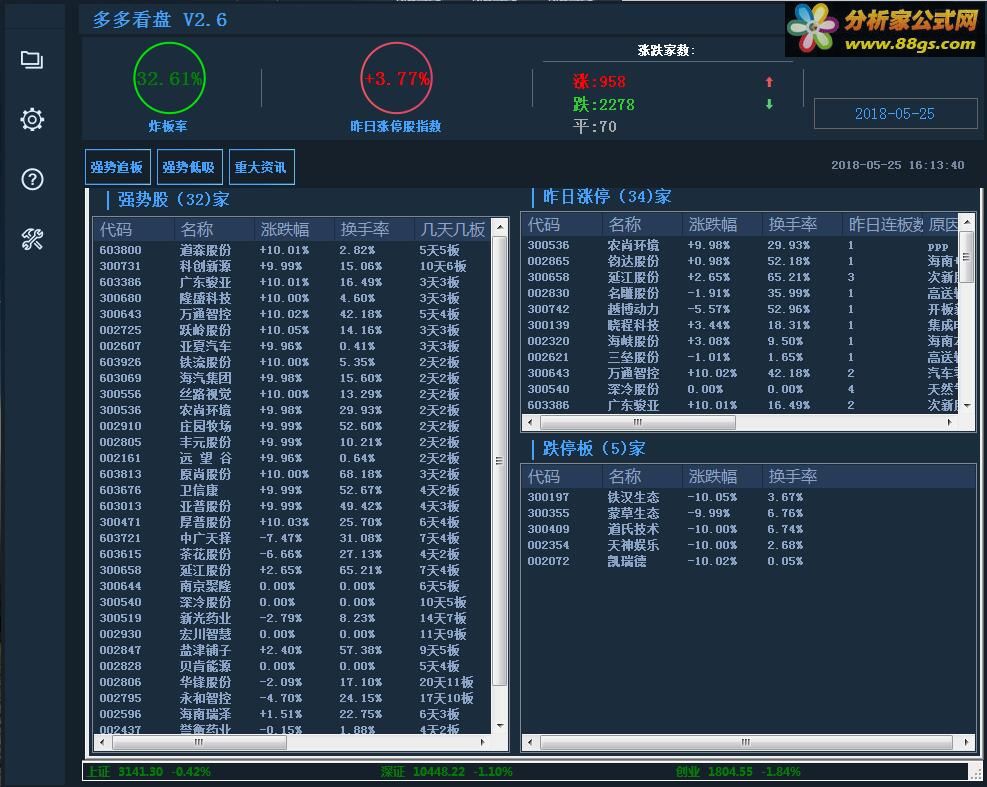Click the help question mark icon

pos(32,179)
